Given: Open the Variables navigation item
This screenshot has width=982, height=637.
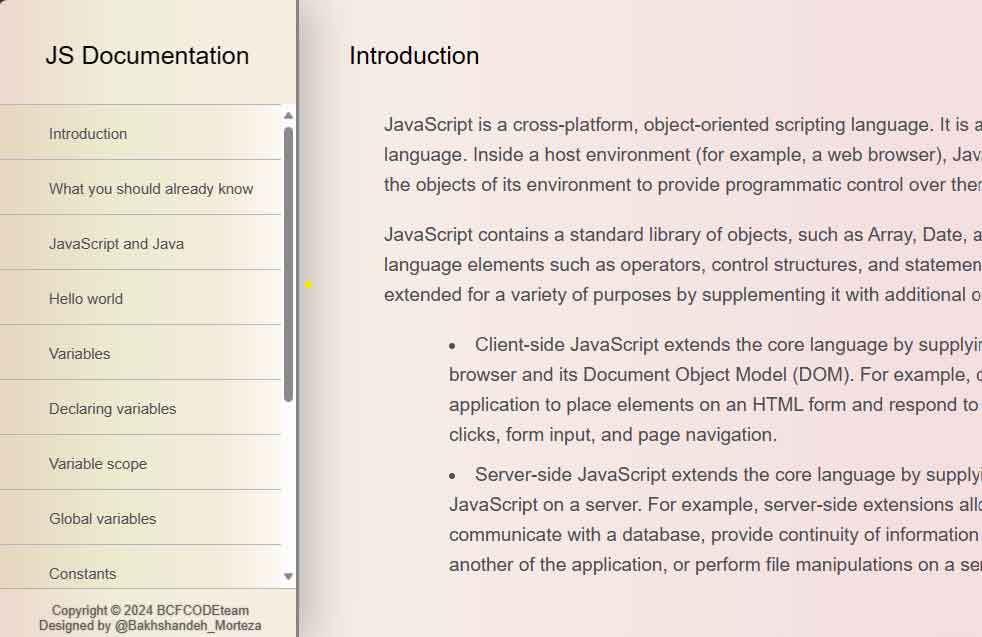Looking at the screenshot, I should pyautogui.click(x=80, y=354).
